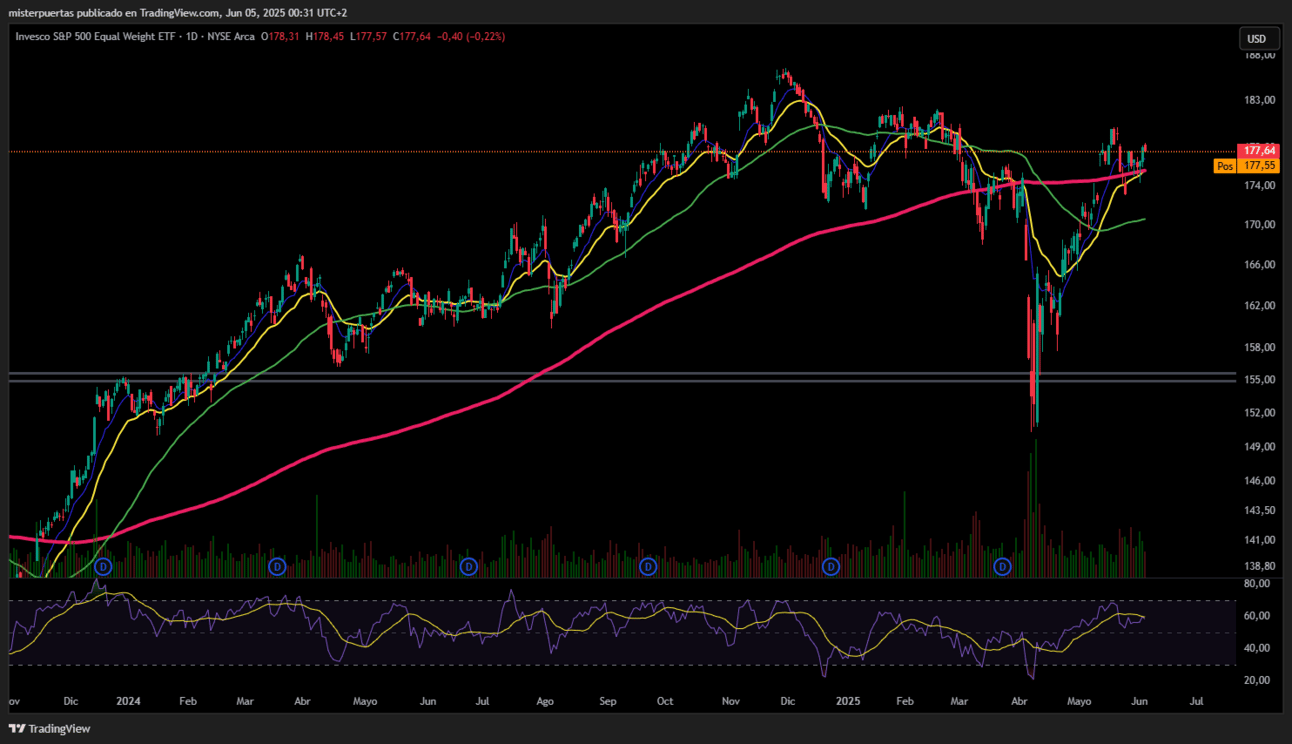Click the '146,00' price axis label

pyautogui.click(x=1259, y=481)
